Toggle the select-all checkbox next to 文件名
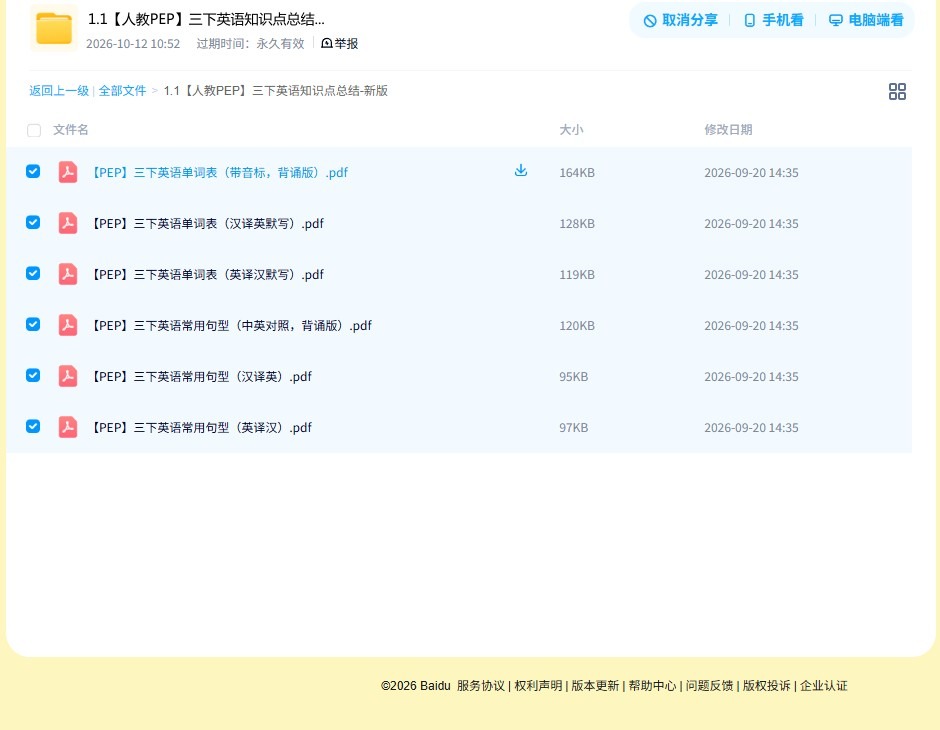This screenshot has width=940, height=730. [34, 130]
